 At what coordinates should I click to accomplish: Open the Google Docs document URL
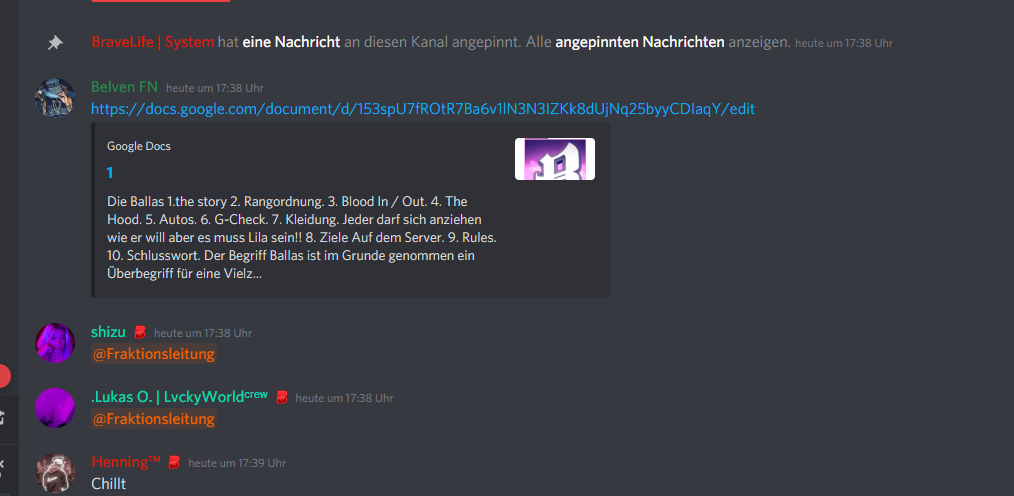click(423, 109)
